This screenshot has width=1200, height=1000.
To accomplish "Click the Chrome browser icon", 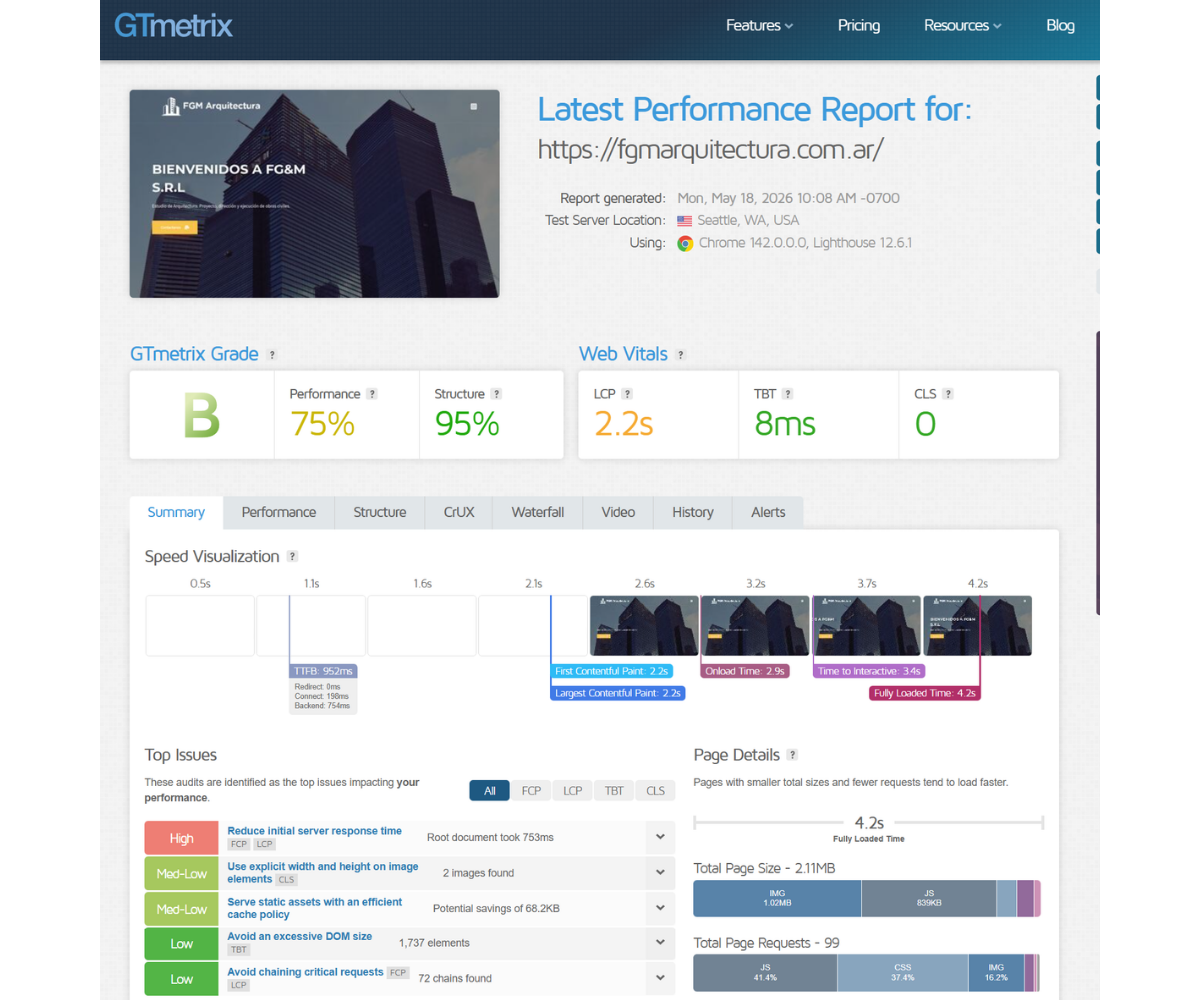I will (x=685, y=243).
